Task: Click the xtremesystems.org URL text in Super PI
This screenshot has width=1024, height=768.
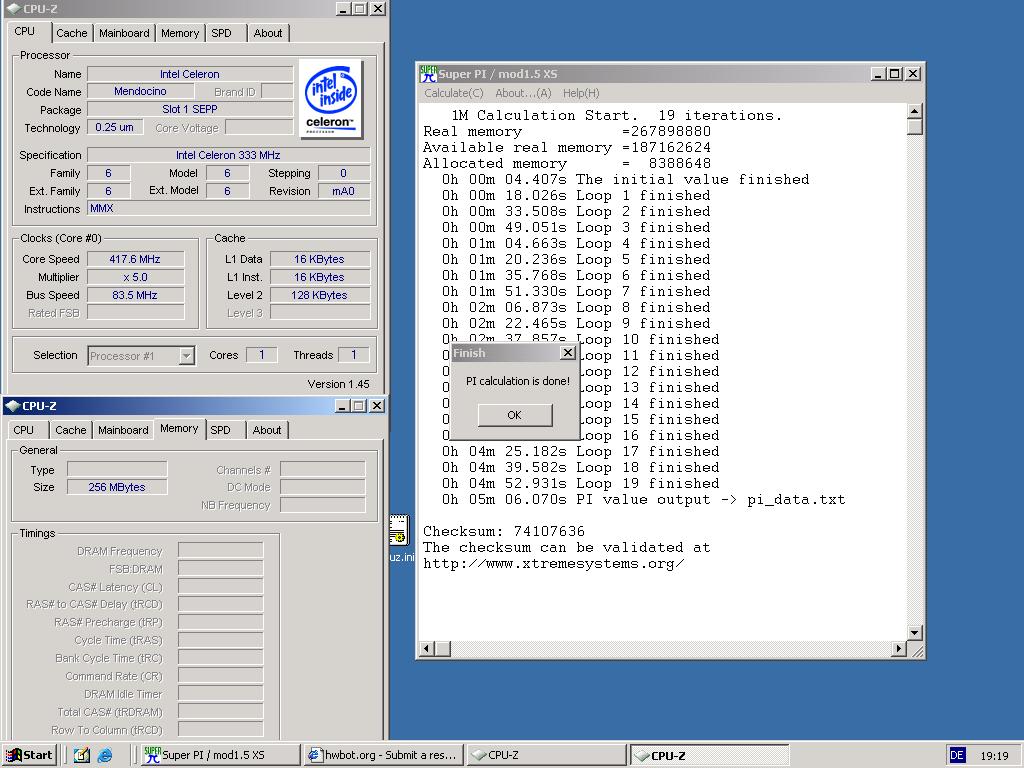Action: 554,564
